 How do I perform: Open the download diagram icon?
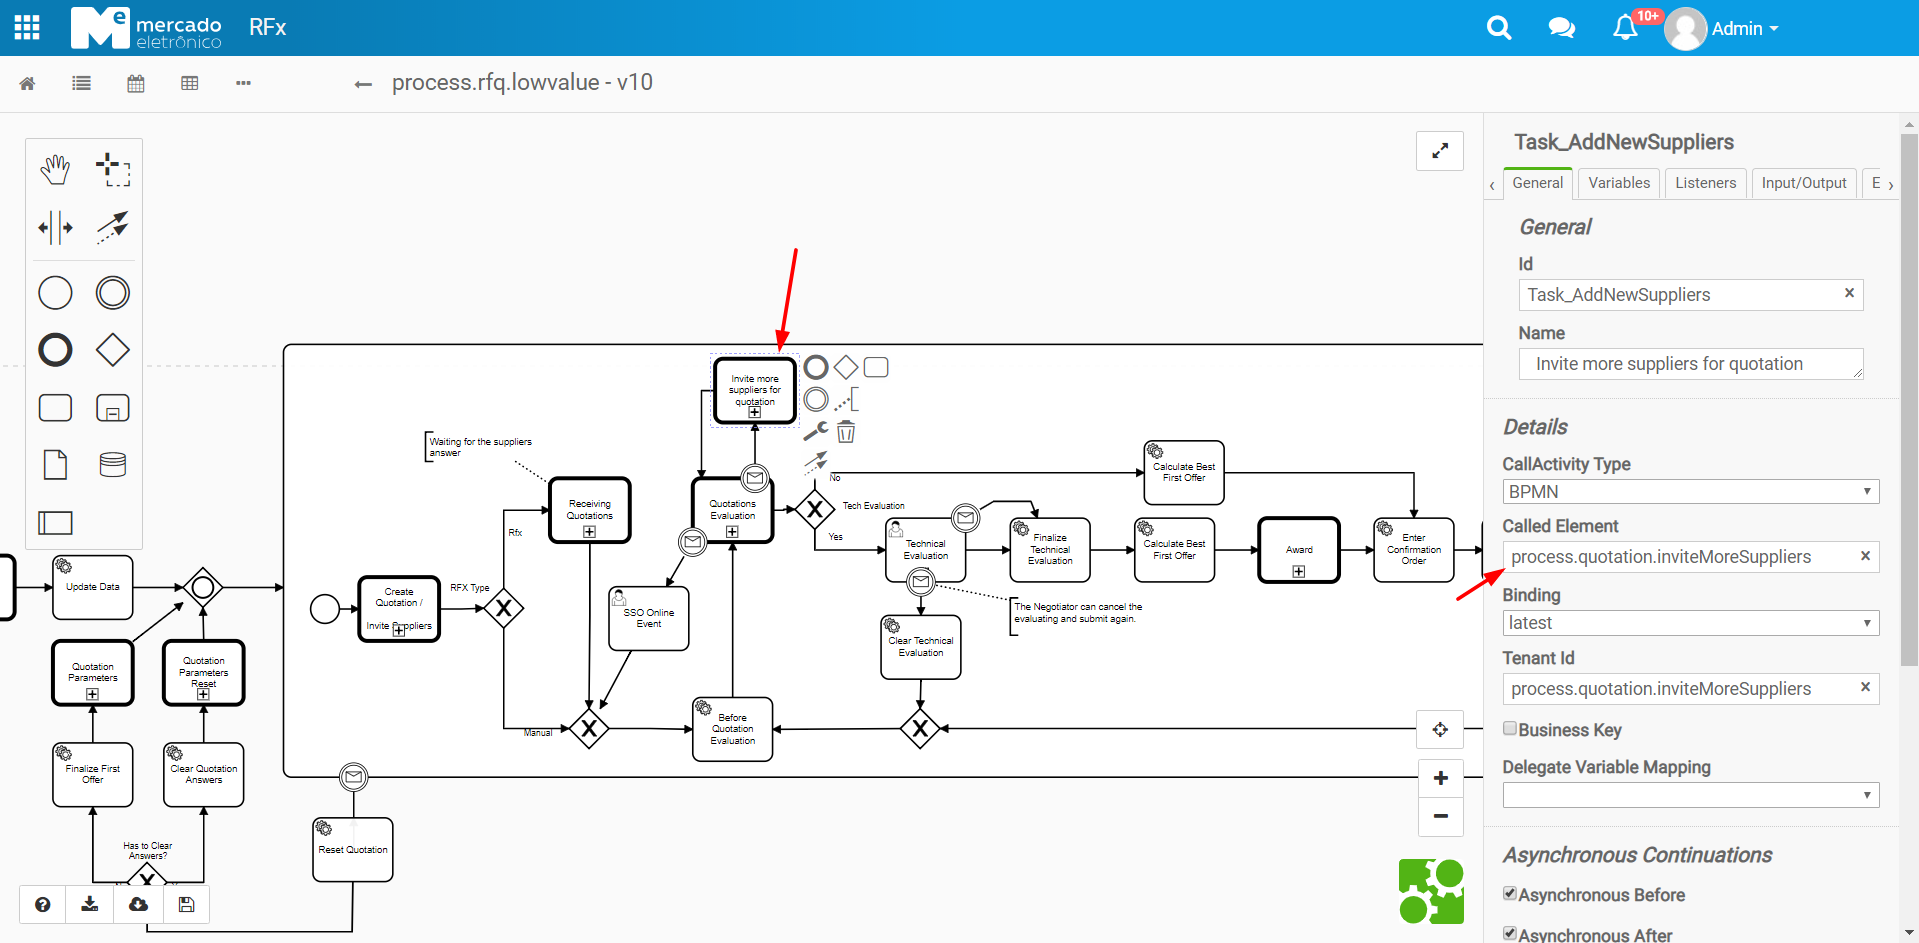90,904
